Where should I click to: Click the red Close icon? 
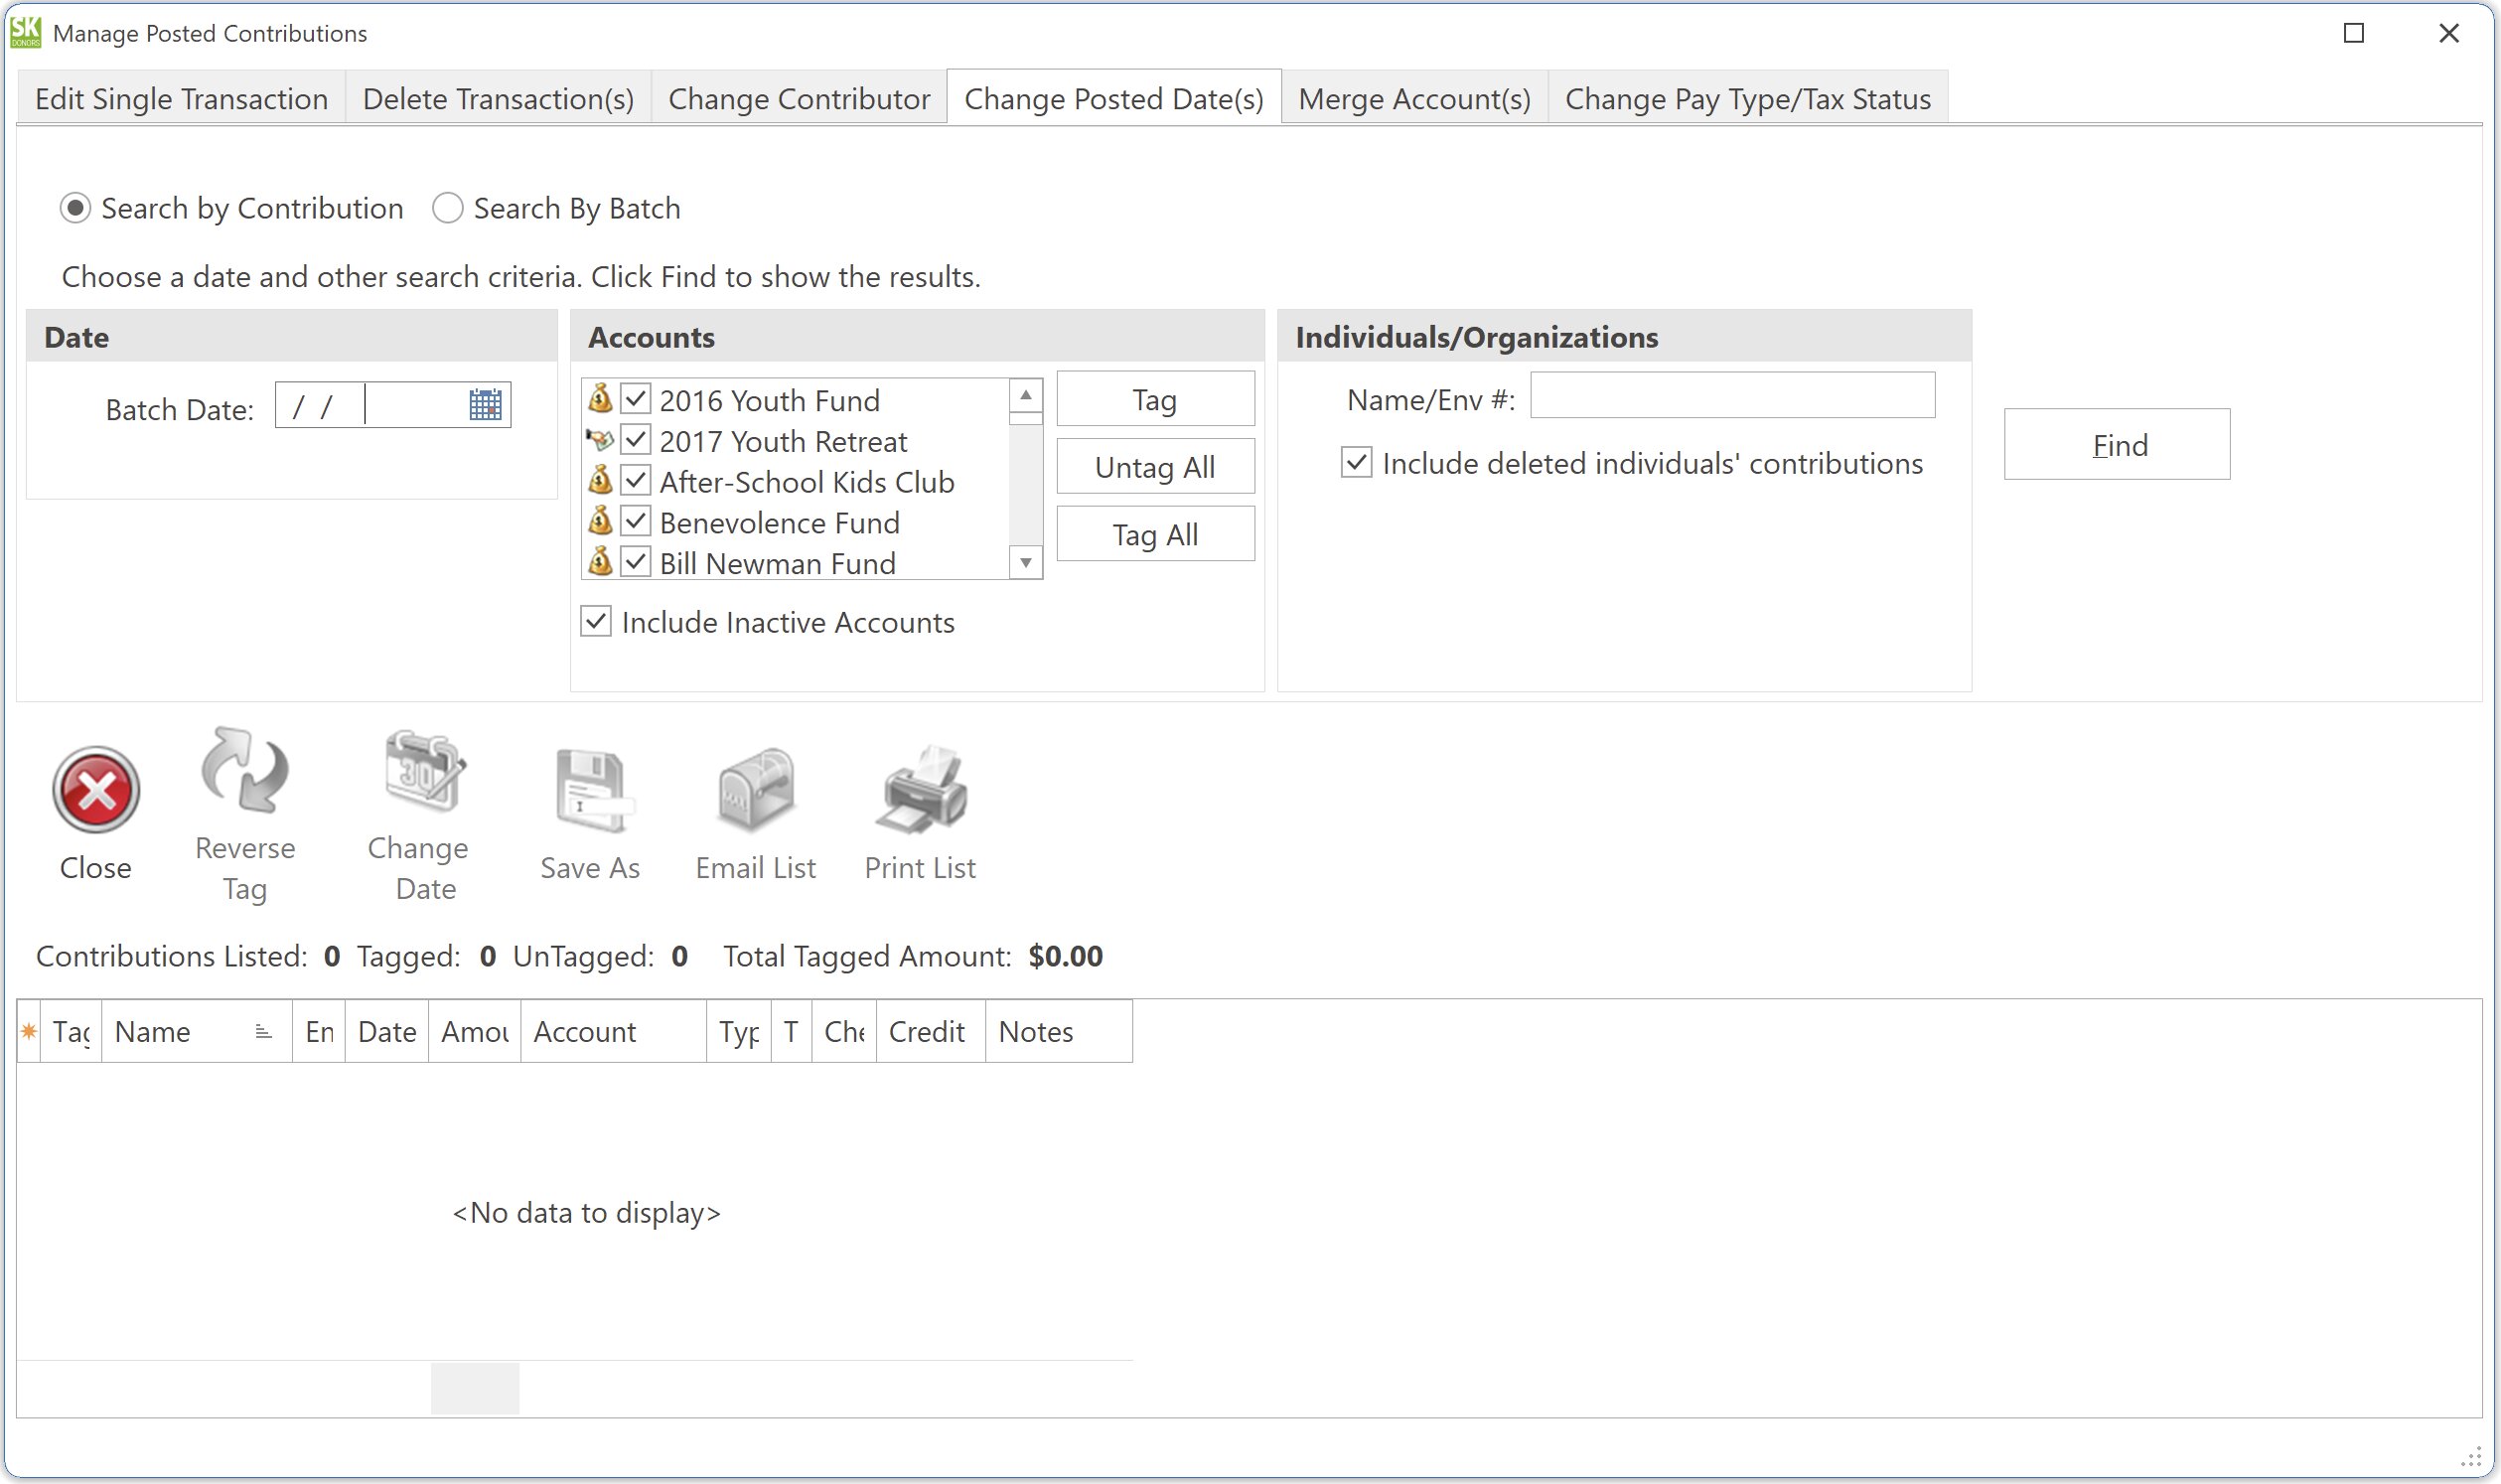coord(96,790)
